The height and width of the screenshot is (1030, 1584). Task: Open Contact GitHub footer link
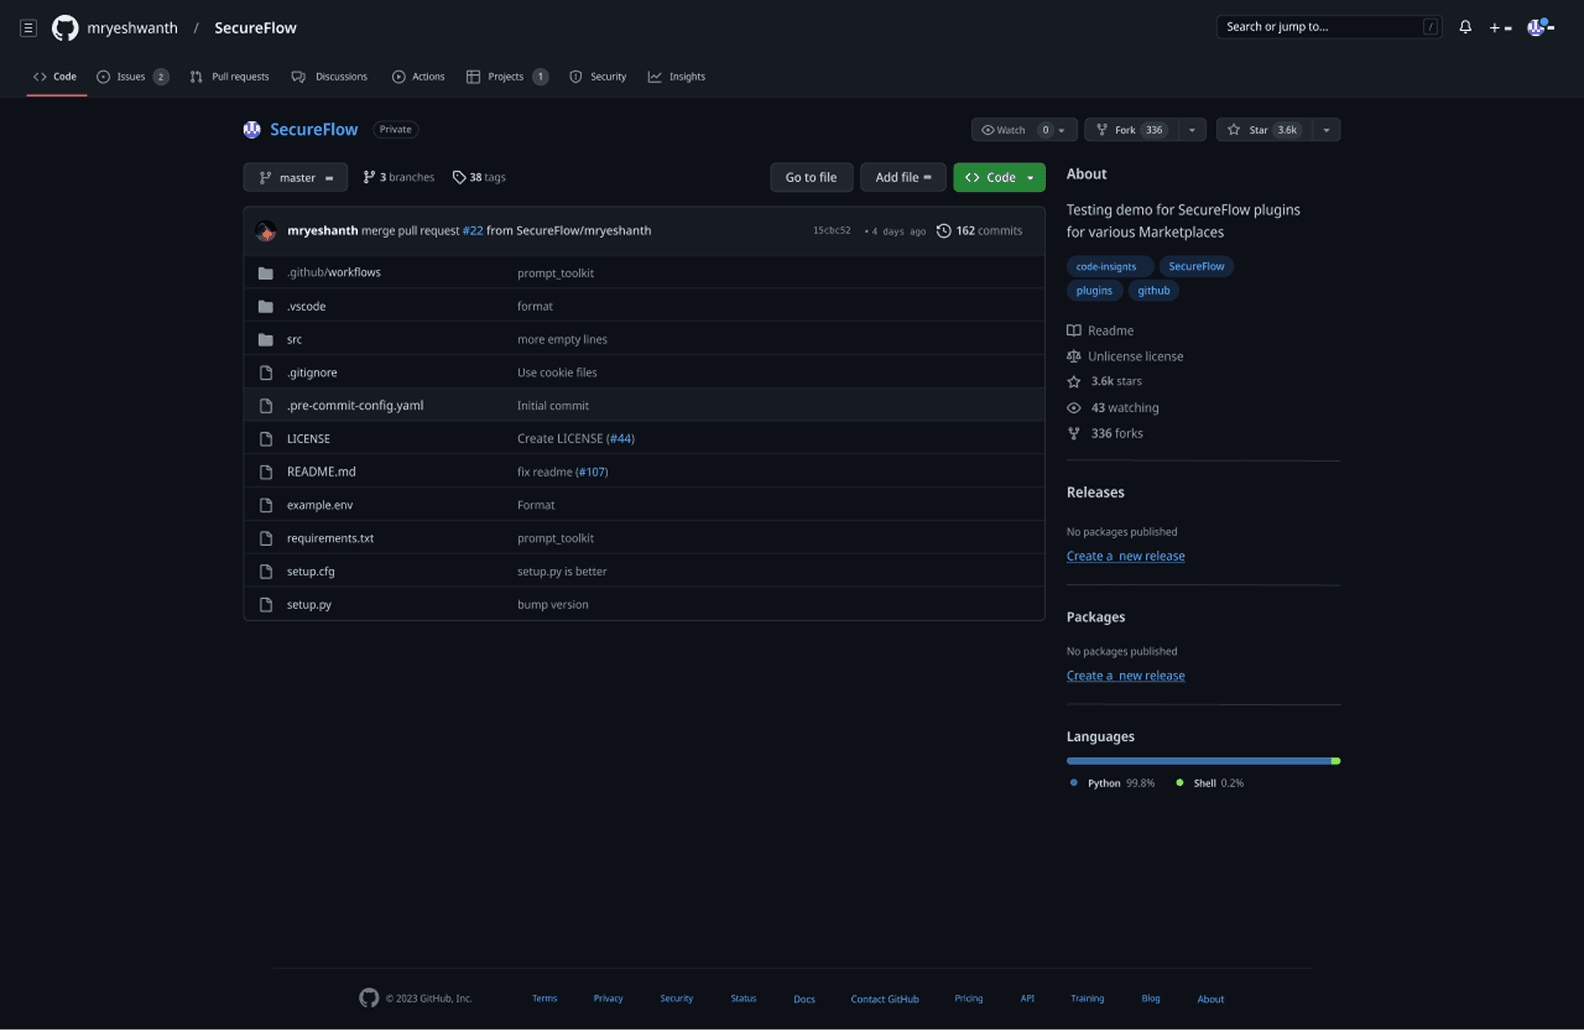(884, 999)
